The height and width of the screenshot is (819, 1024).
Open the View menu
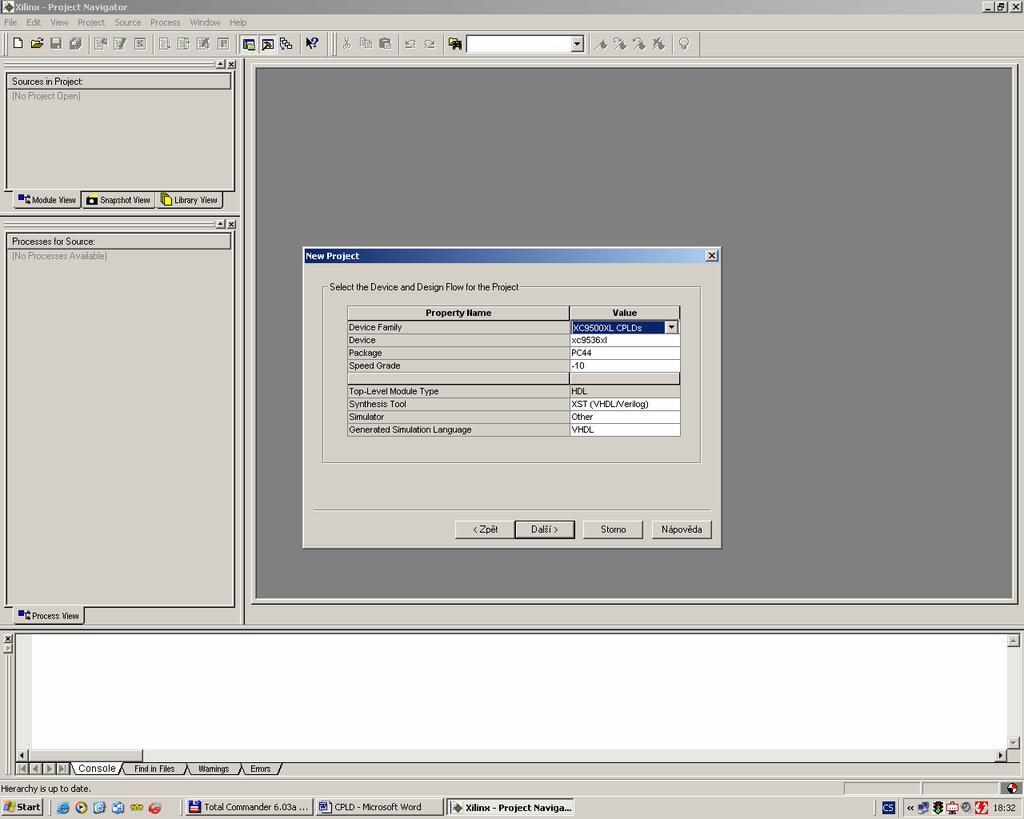[59, 22]
